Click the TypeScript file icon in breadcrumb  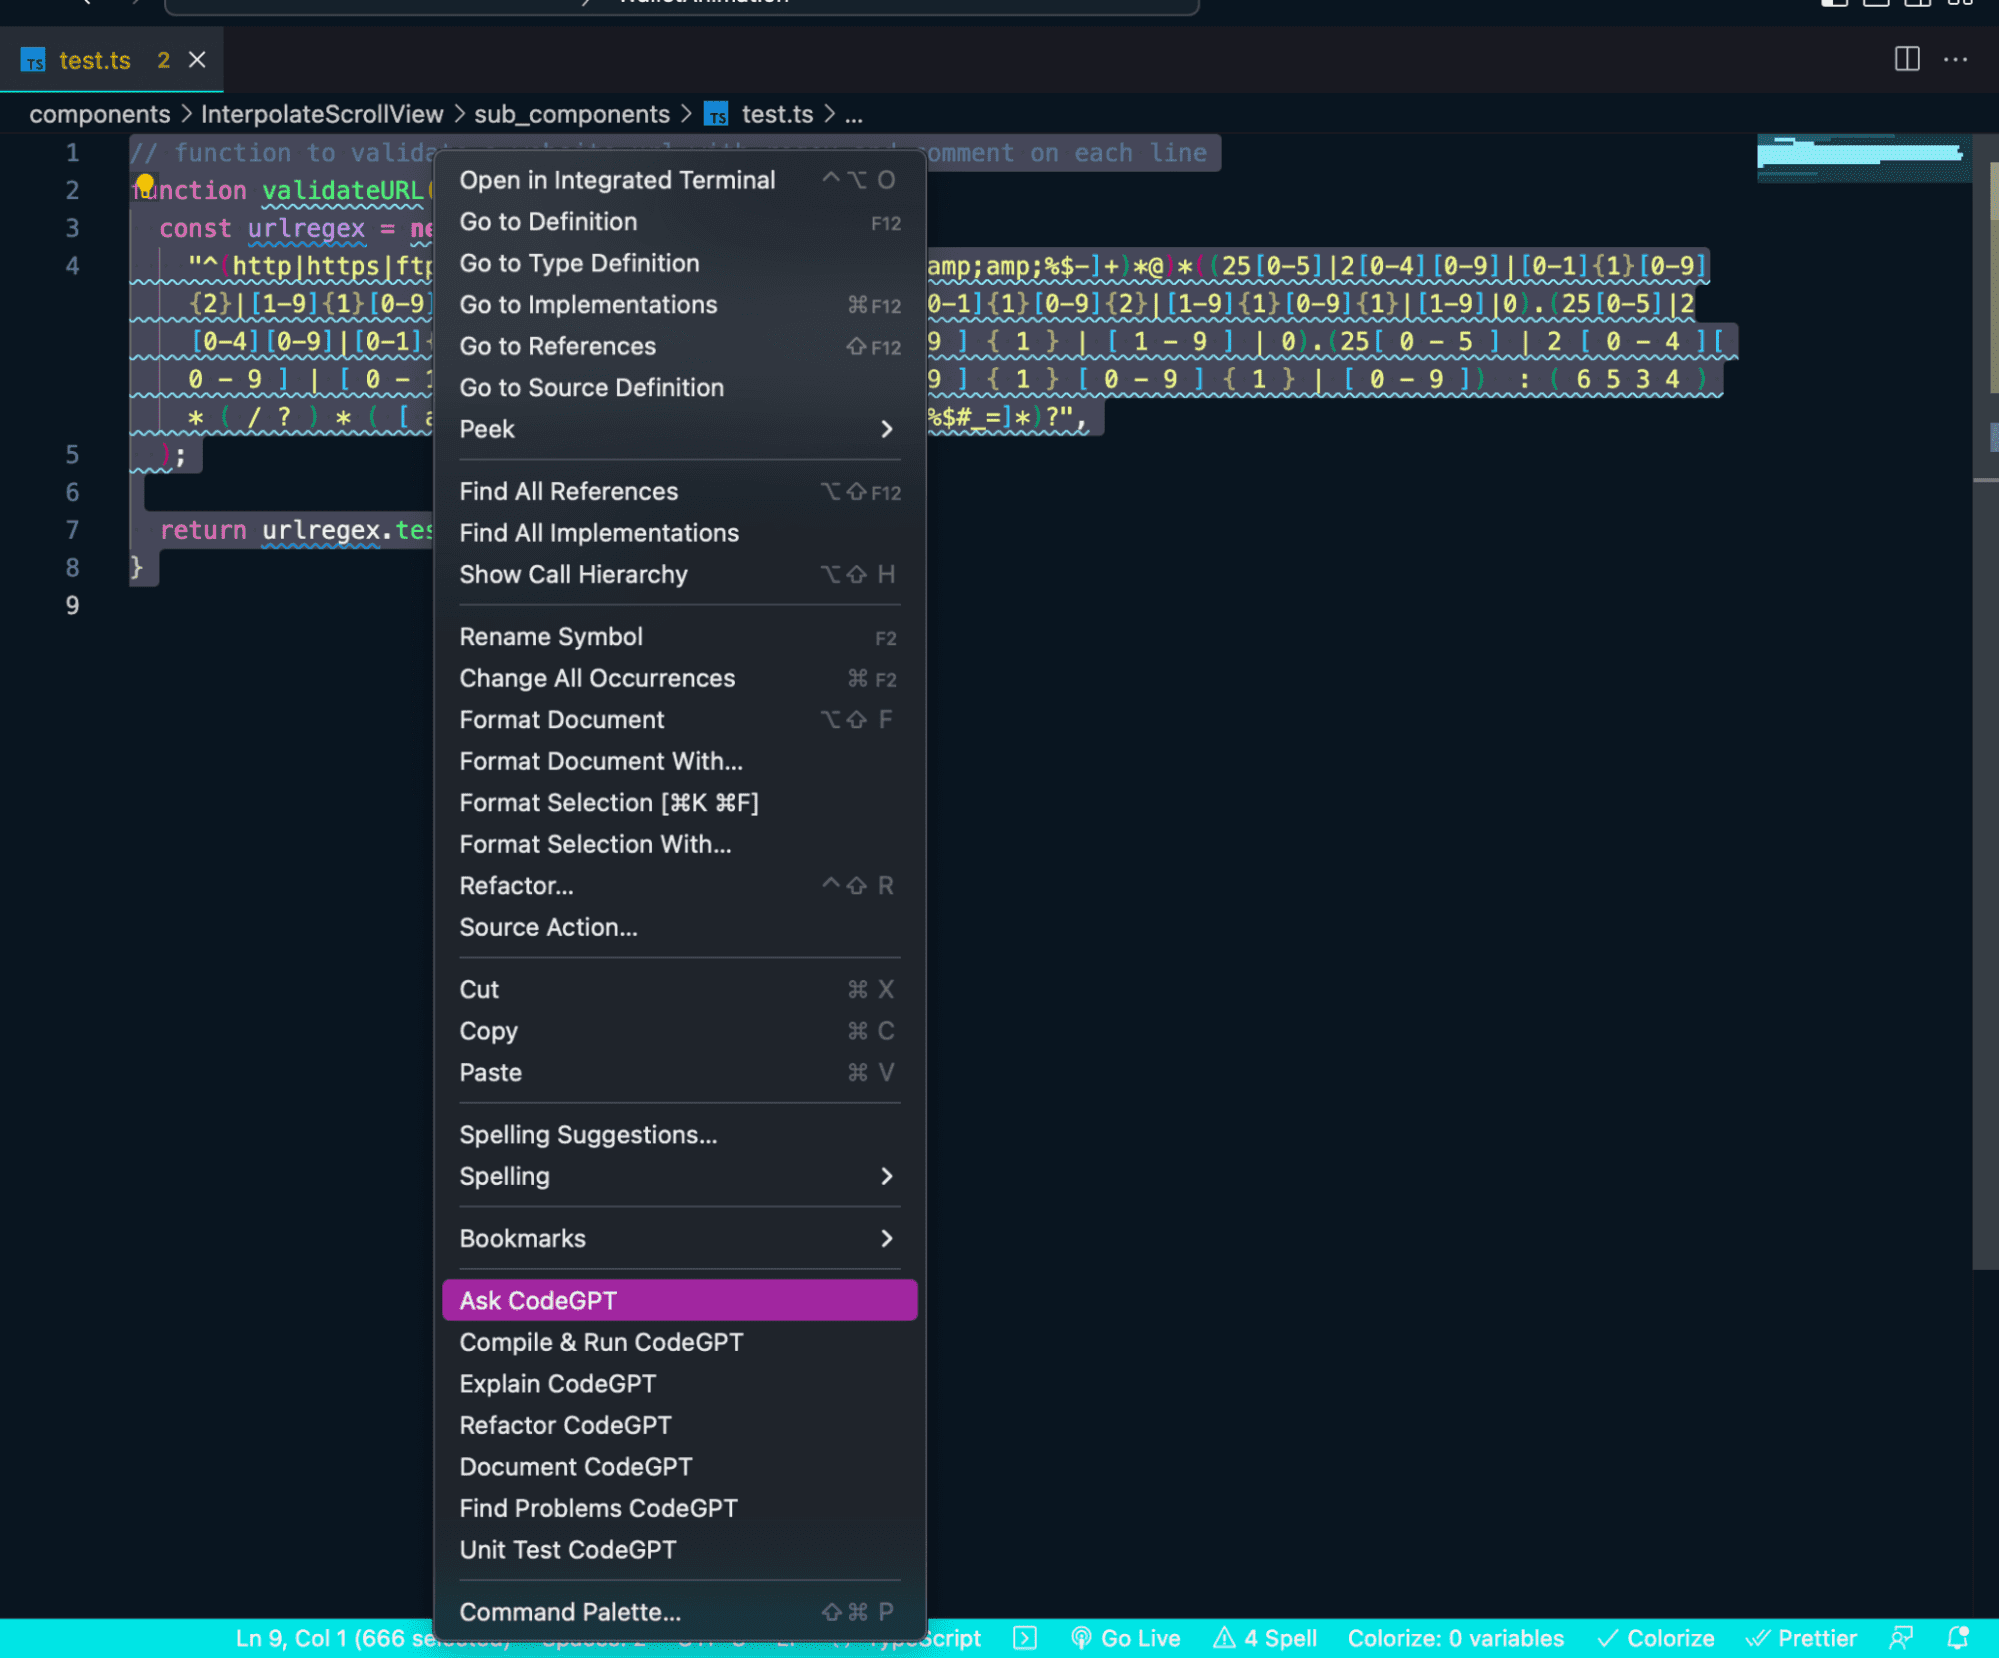[x=716, y=115]
